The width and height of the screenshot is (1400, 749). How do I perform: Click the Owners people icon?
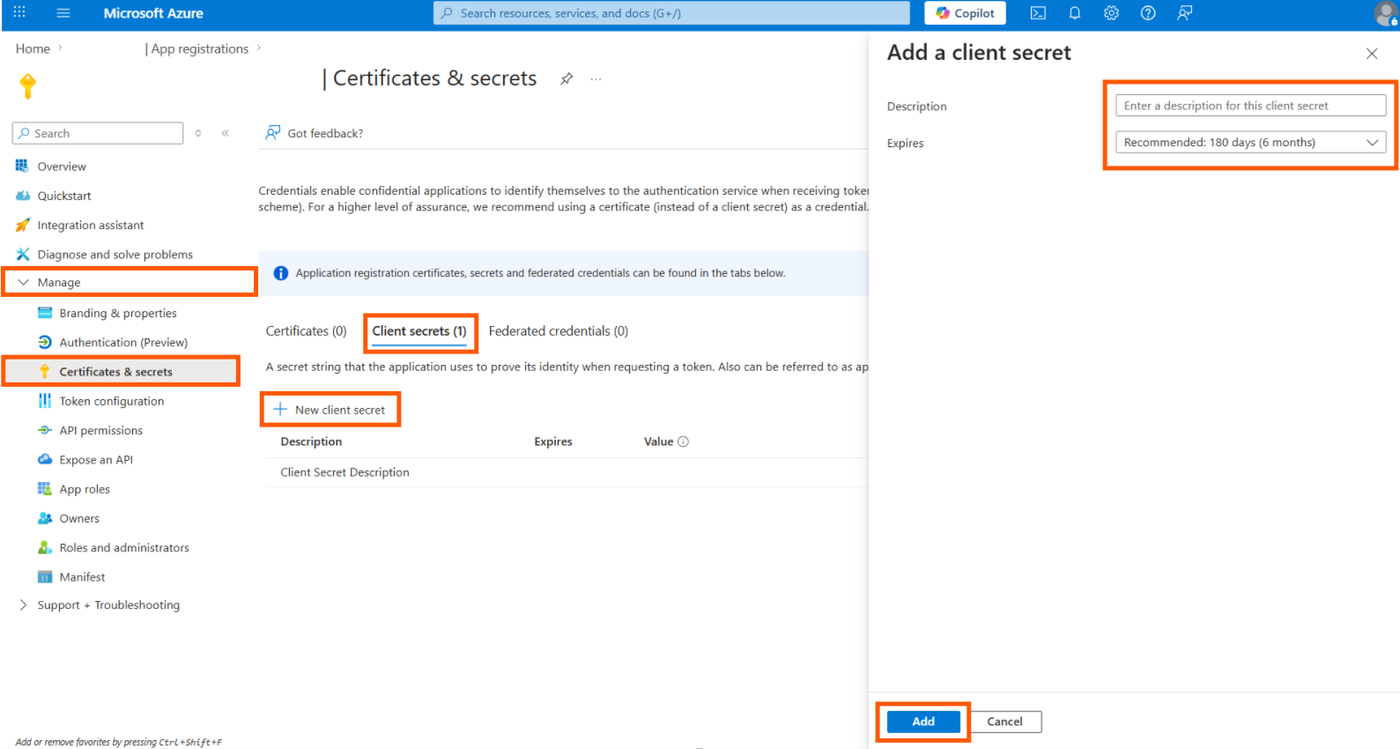[44, 518]
